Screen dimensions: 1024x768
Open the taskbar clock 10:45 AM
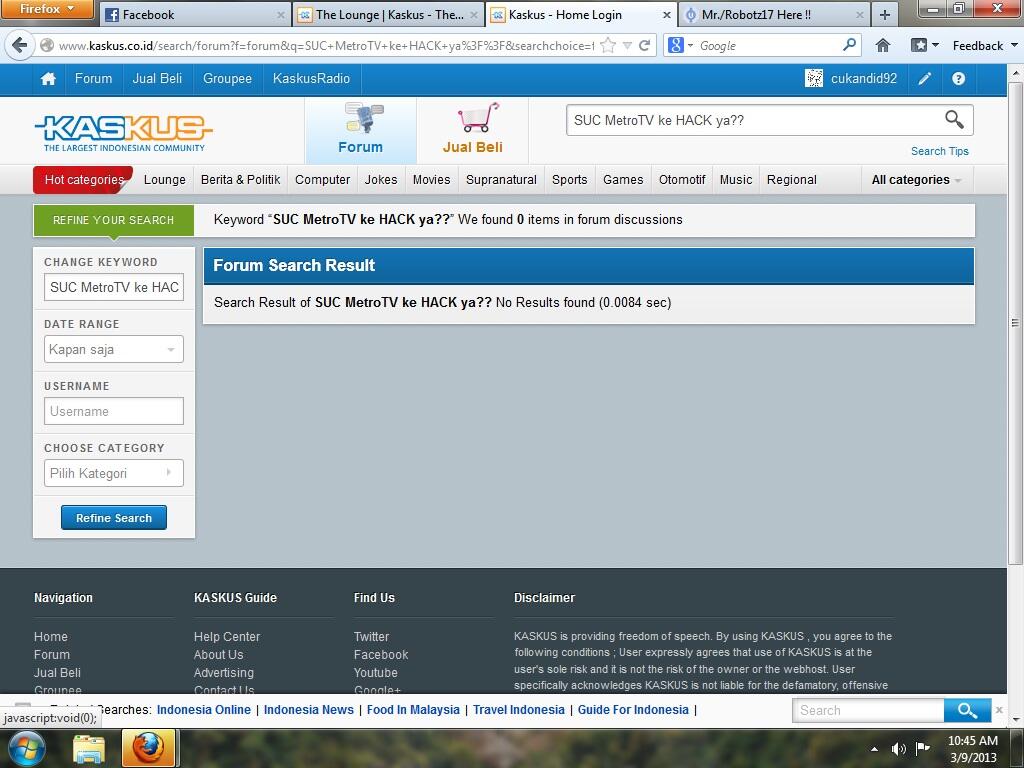click(972, 749)
